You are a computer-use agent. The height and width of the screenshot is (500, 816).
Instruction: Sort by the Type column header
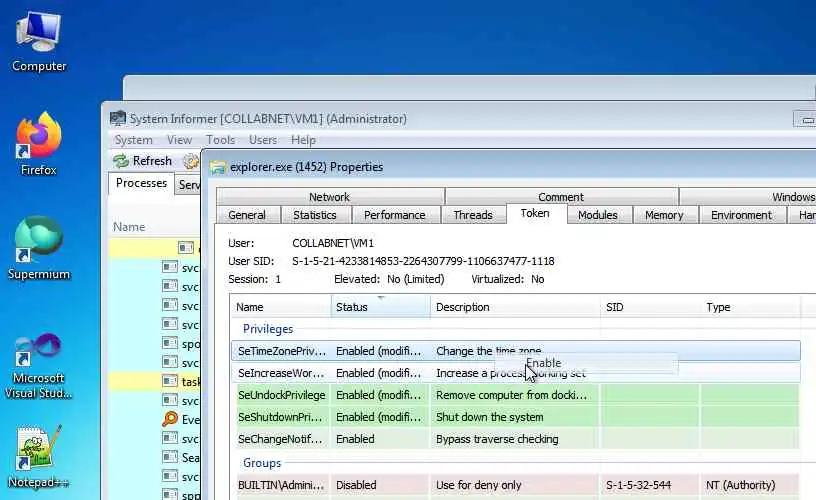click(750, 307)
